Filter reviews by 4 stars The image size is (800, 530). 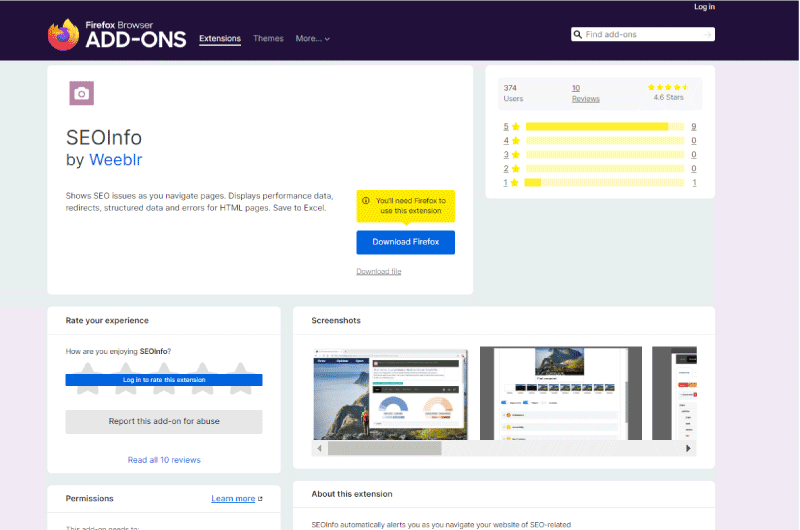coord(511,140)
